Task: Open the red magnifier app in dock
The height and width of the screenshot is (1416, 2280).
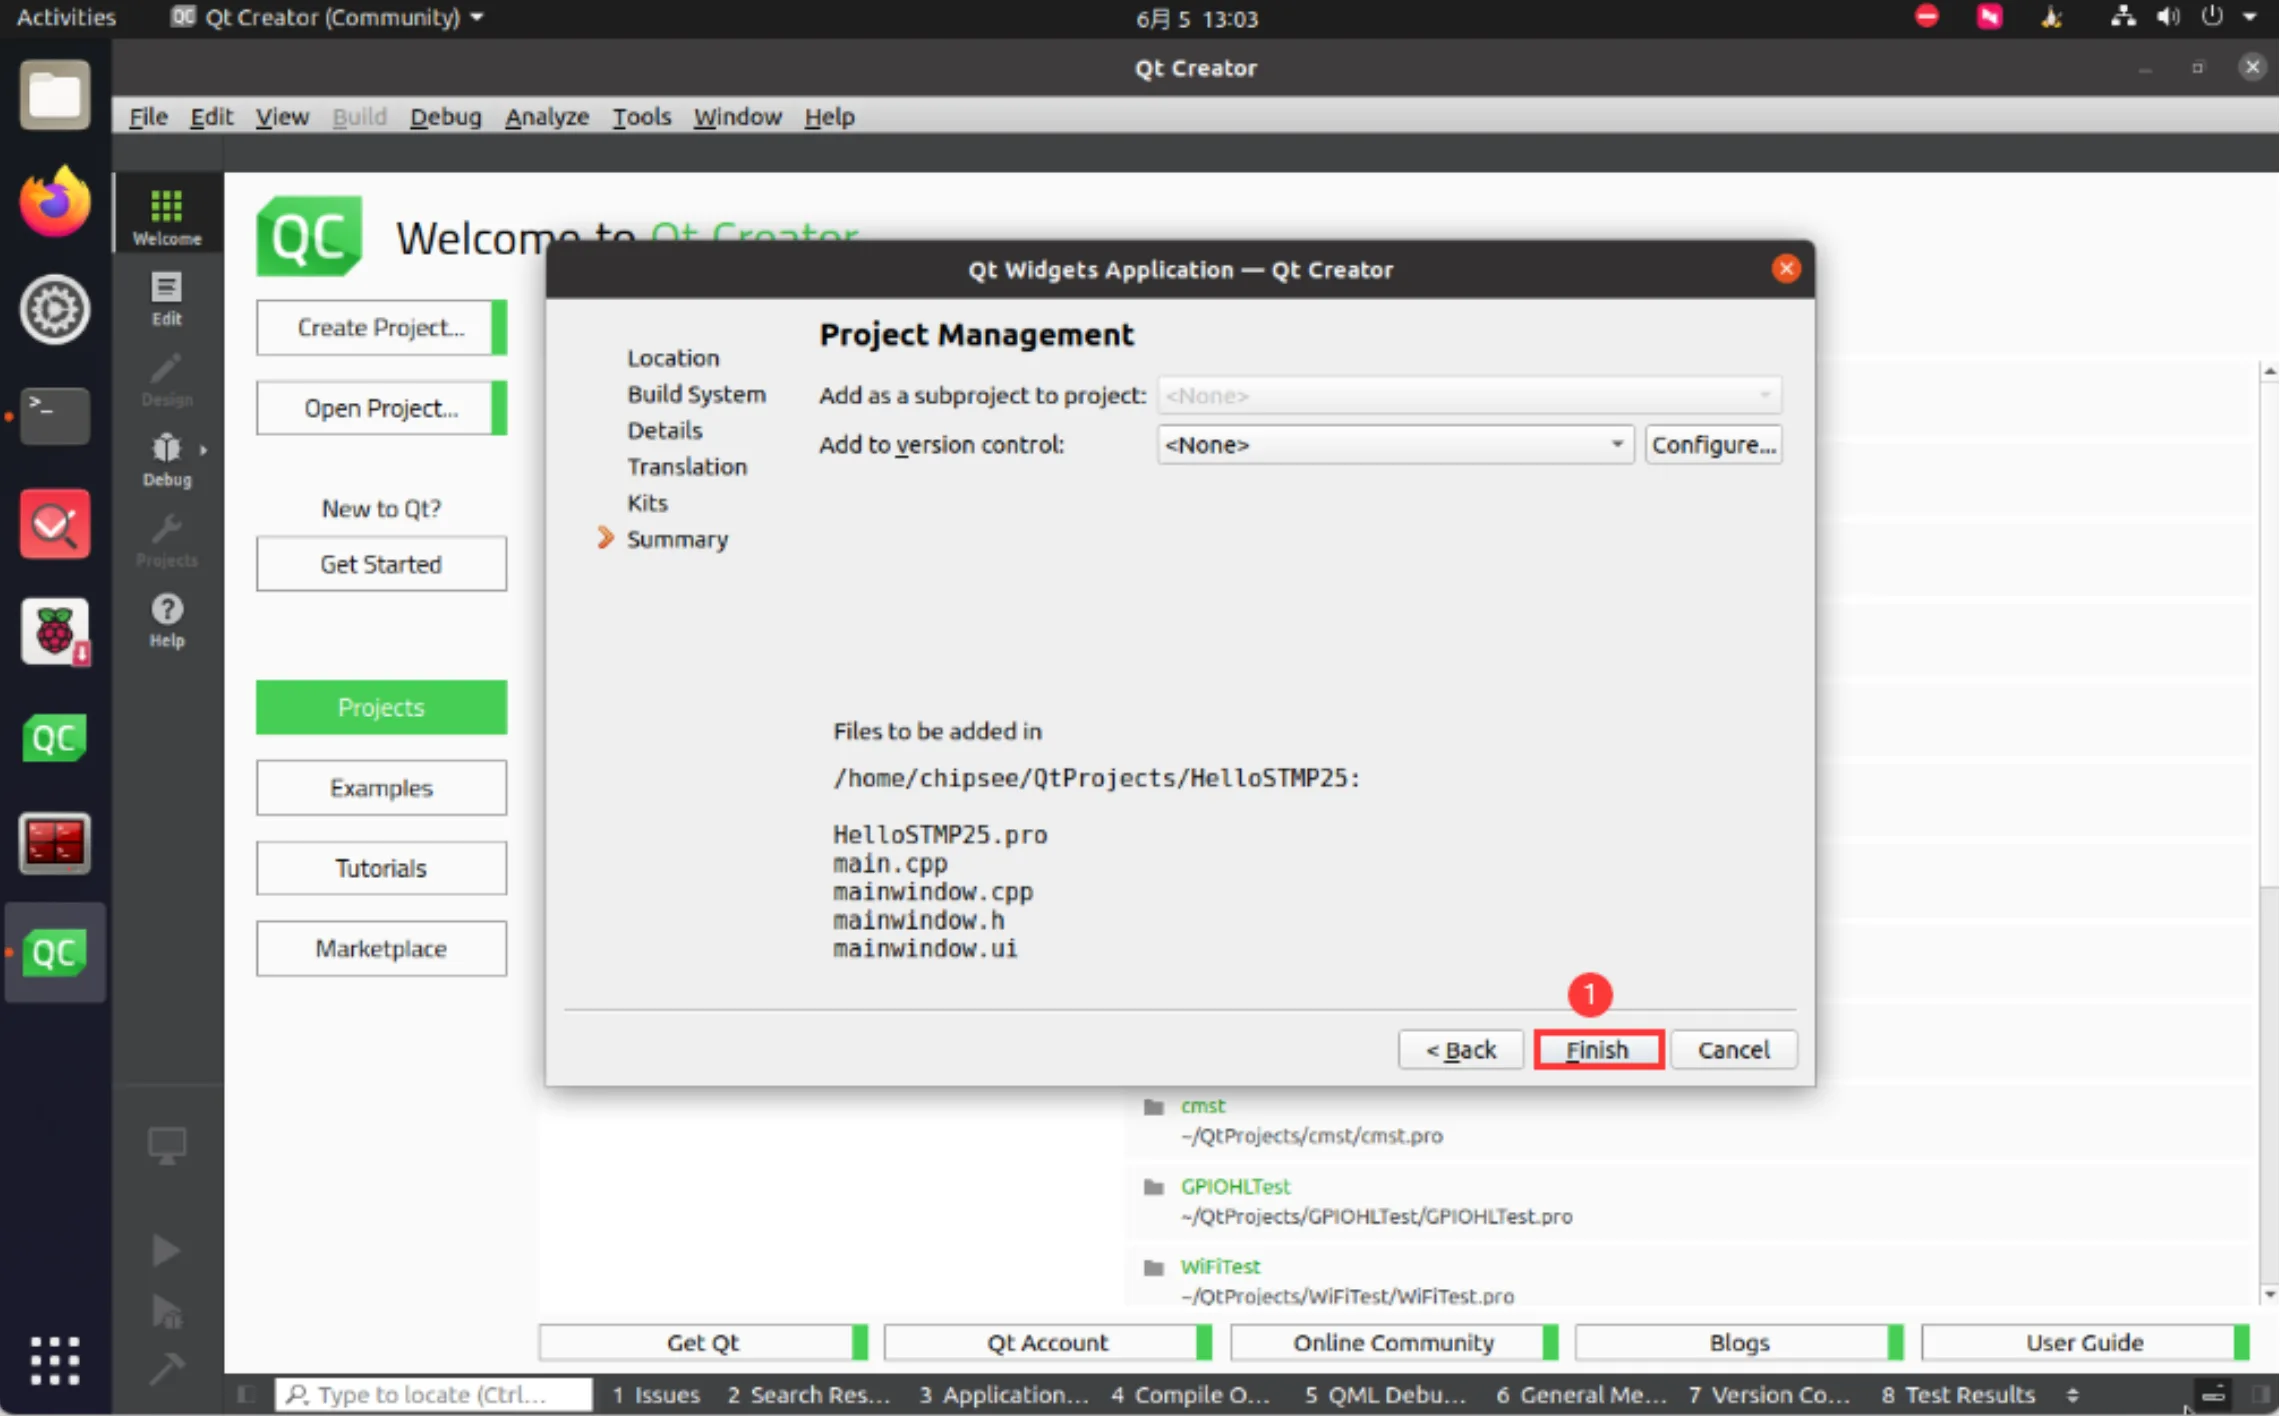Action: [55, 524]
